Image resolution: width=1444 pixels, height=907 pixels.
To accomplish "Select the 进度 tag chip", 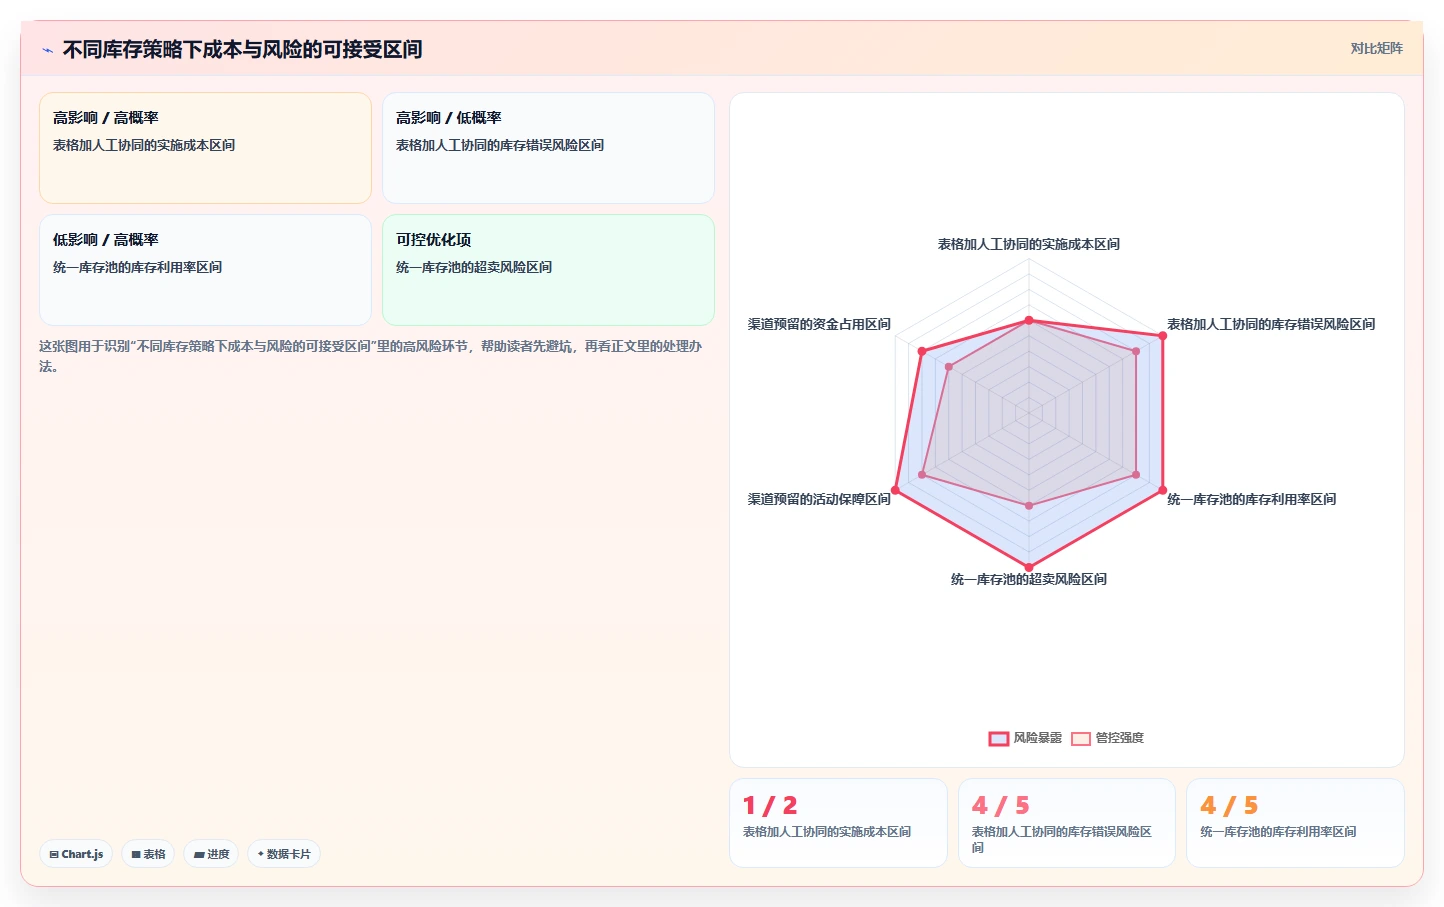I will 211,854.
